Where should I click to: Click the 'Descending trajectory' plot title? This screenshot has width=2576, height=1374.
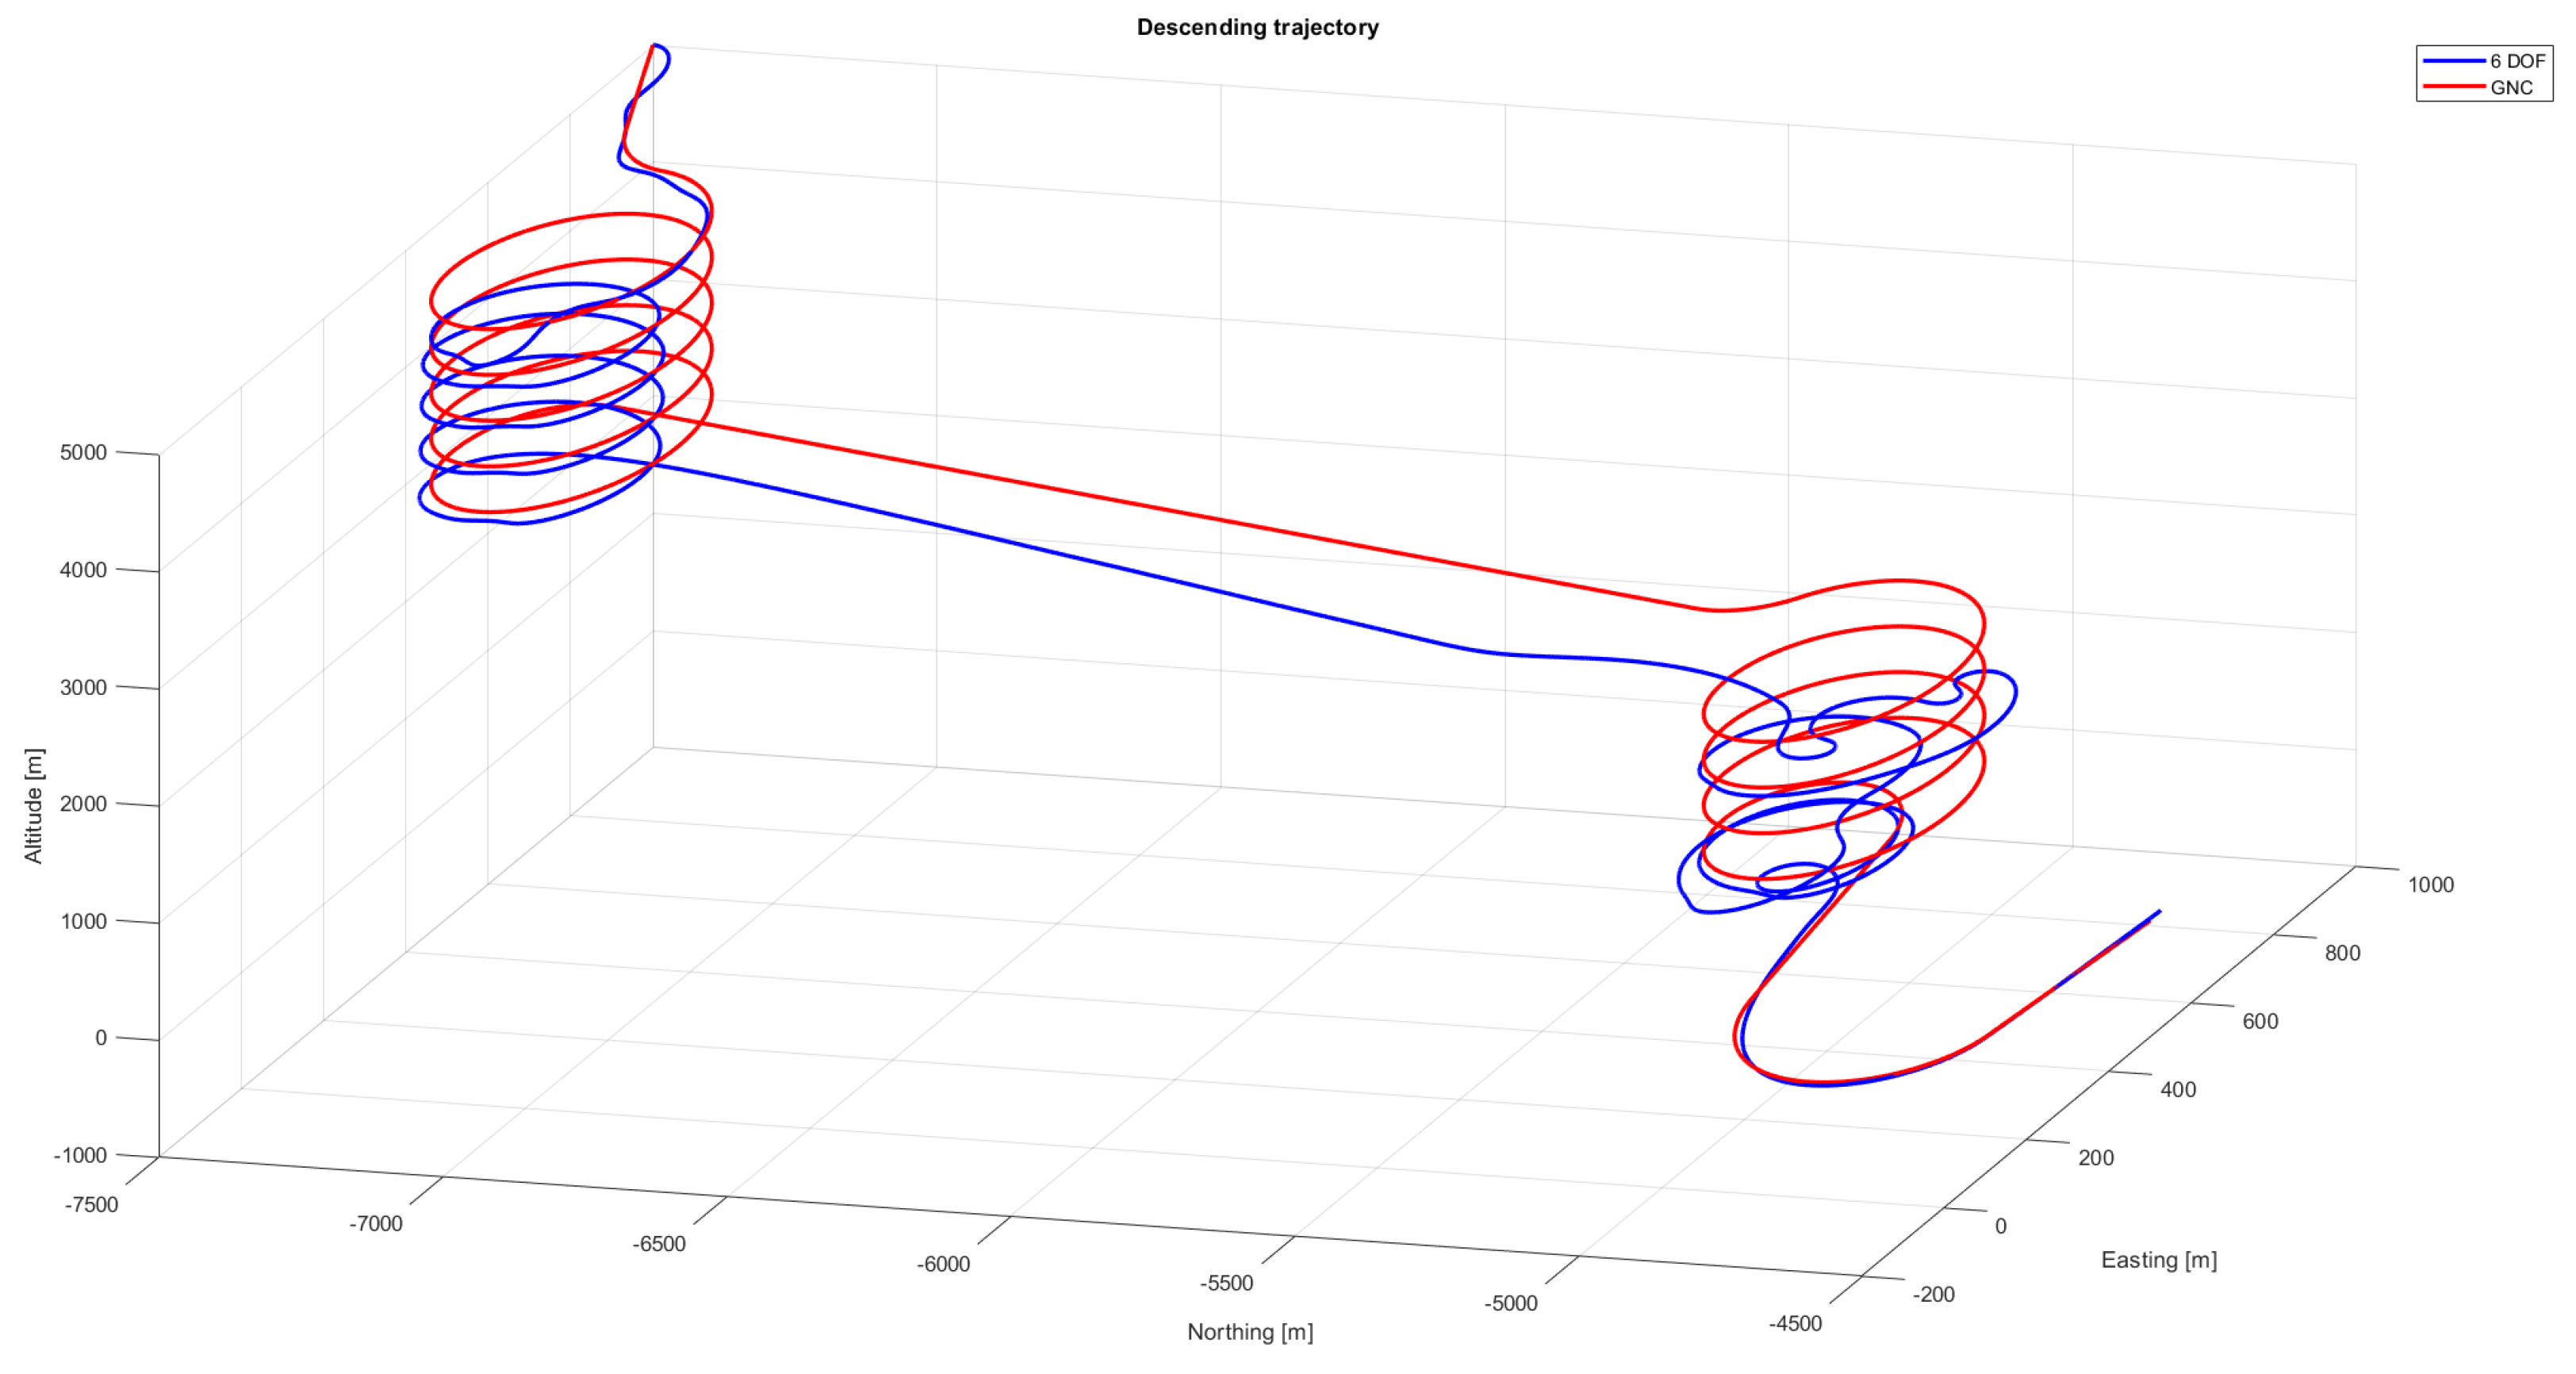(1257, 27)
